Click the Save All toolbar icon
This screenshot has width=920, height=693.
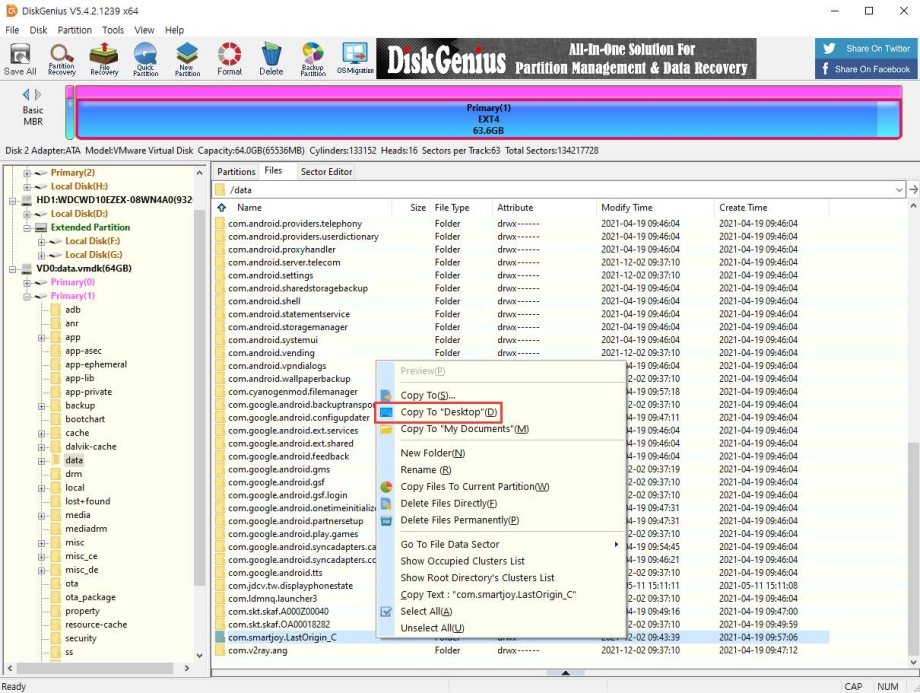(20, 59)
